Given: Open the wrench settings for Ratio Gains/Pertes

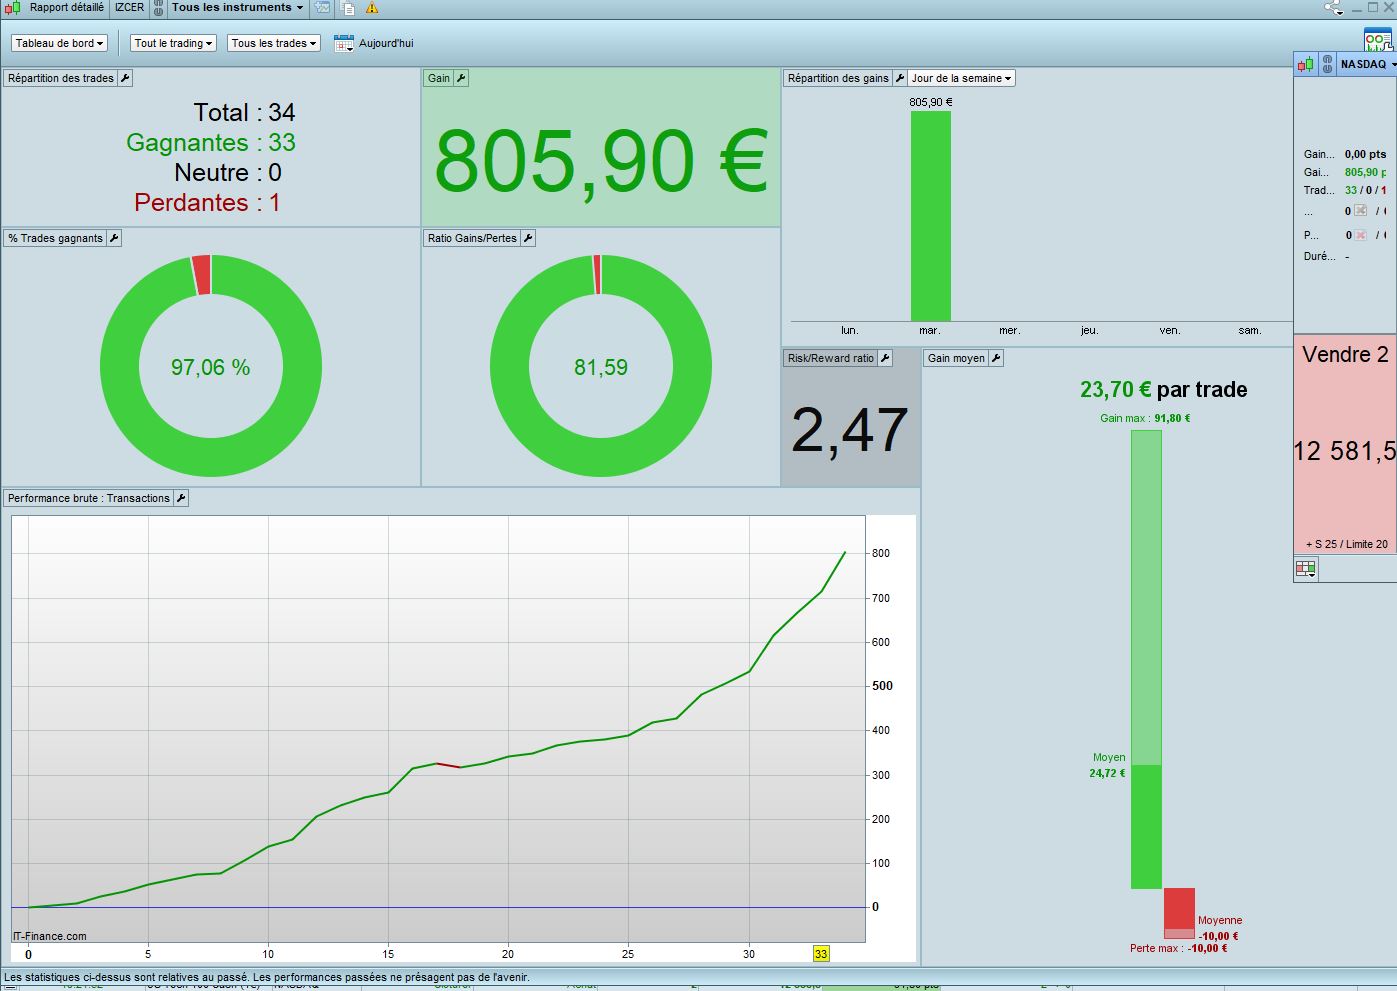Looking at the screenshot, I should point(528,238).
